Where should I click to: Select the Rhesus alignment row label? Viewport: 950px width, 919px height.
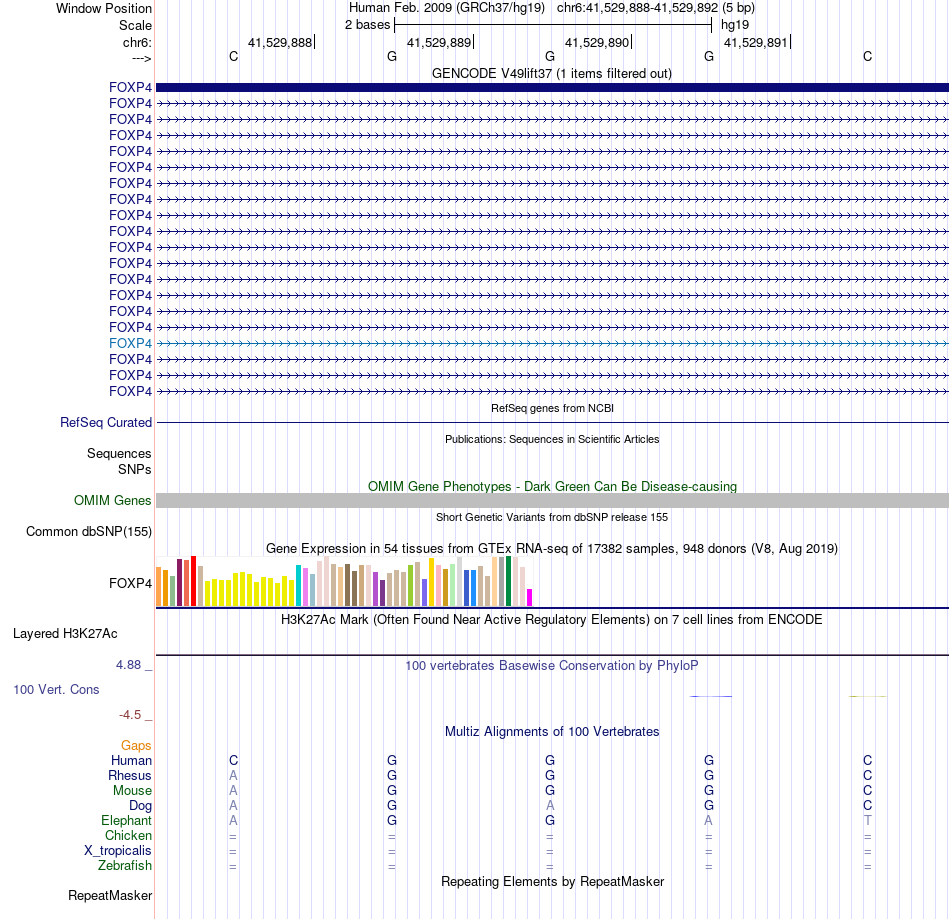pyautogui.click(x=130, y=775)
